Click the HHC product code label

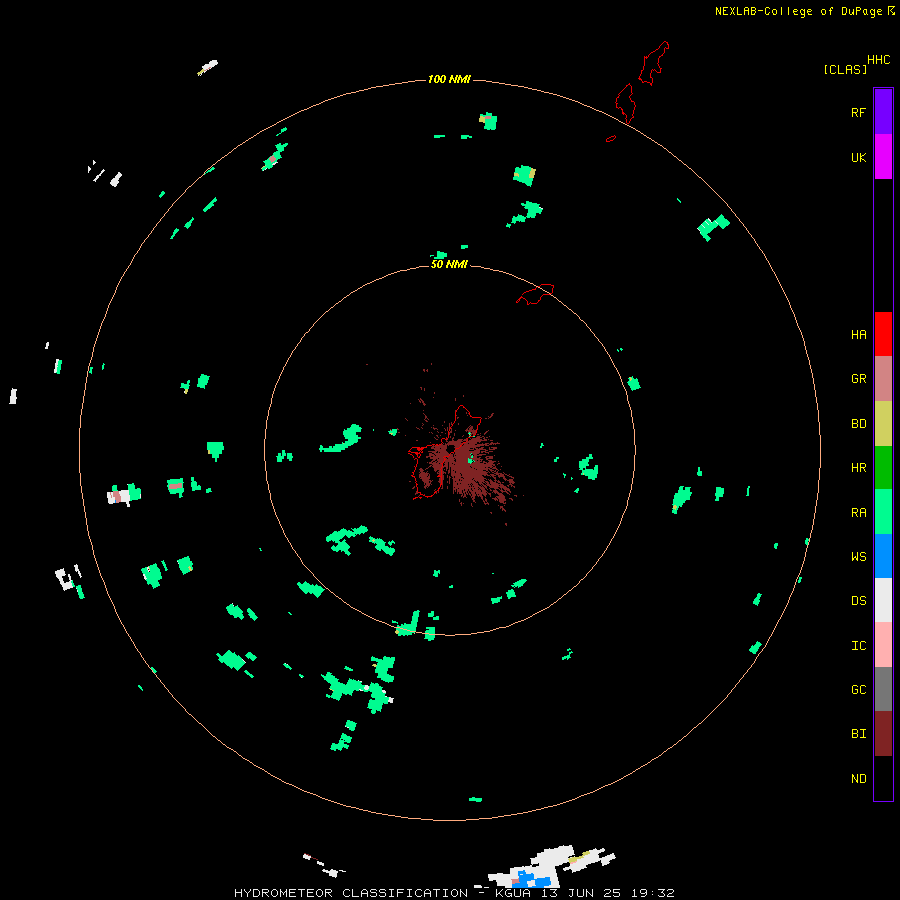click(878, 60)
